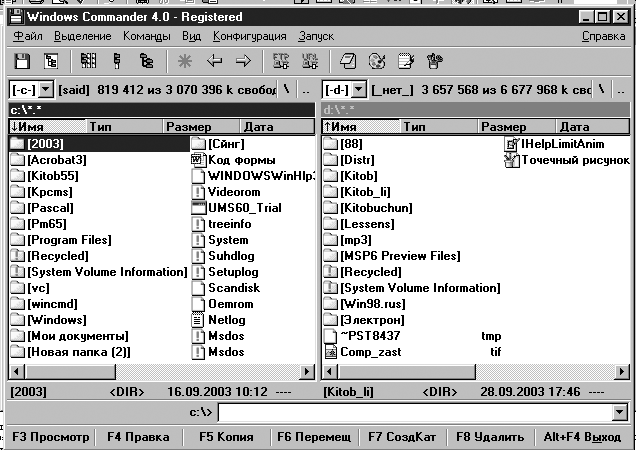Select the [Program Files] folder
636x450 pixels.
point(60,240)
